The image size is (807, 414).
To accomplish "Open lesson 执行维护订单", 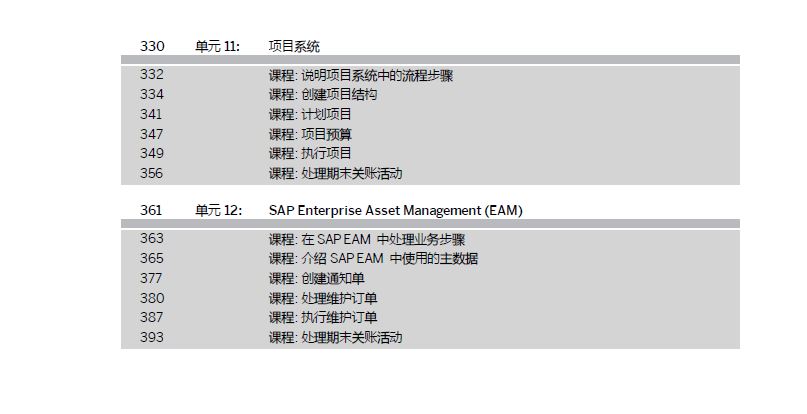I will pos(323,318).
